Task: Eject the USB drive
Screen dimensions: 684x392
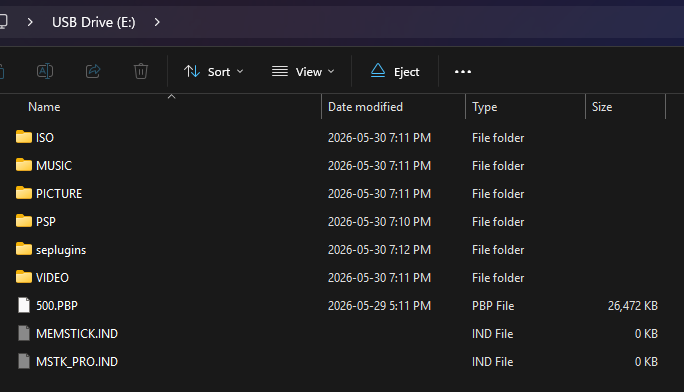Action: 395,72
